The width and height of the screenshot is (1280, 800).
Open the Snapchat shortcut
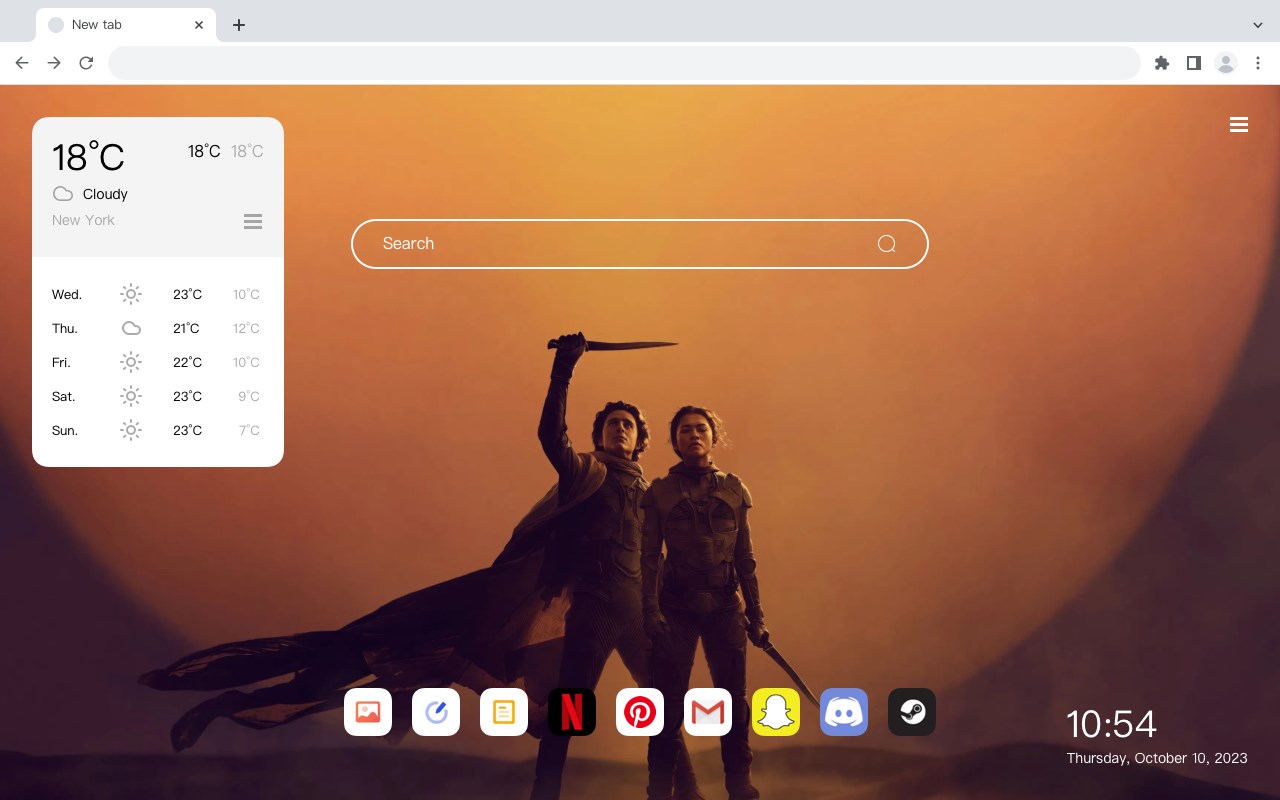coord(776,712)
